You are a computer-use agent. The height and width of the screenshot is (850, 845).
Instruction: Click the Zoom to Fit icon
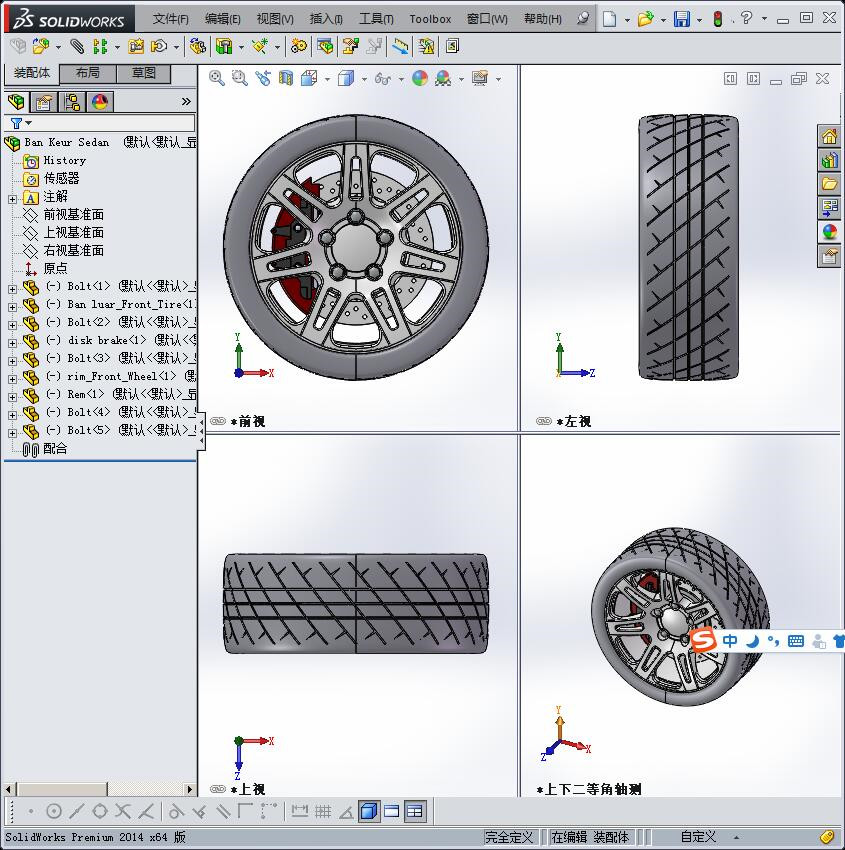tap(217, 79)
